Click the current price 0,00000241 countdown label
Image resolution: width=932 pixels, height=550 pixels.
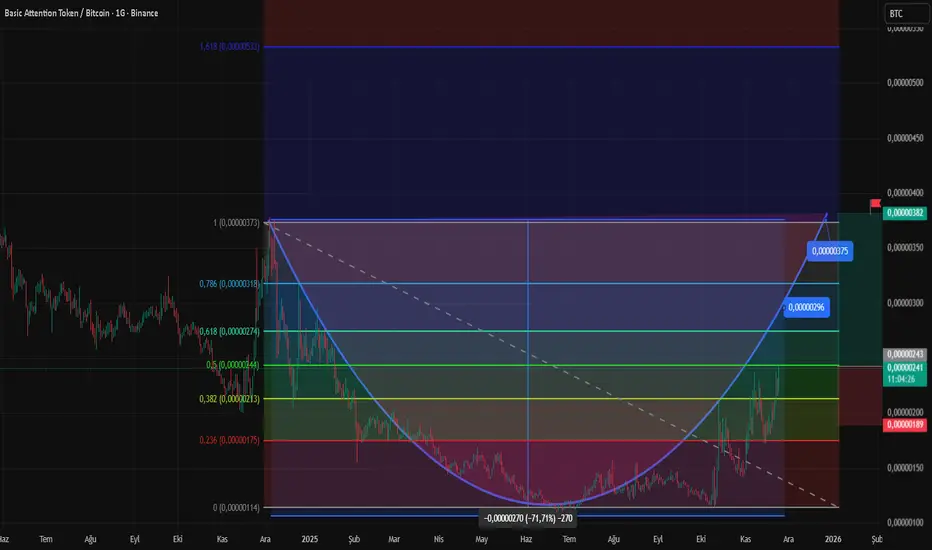[906, 373]
